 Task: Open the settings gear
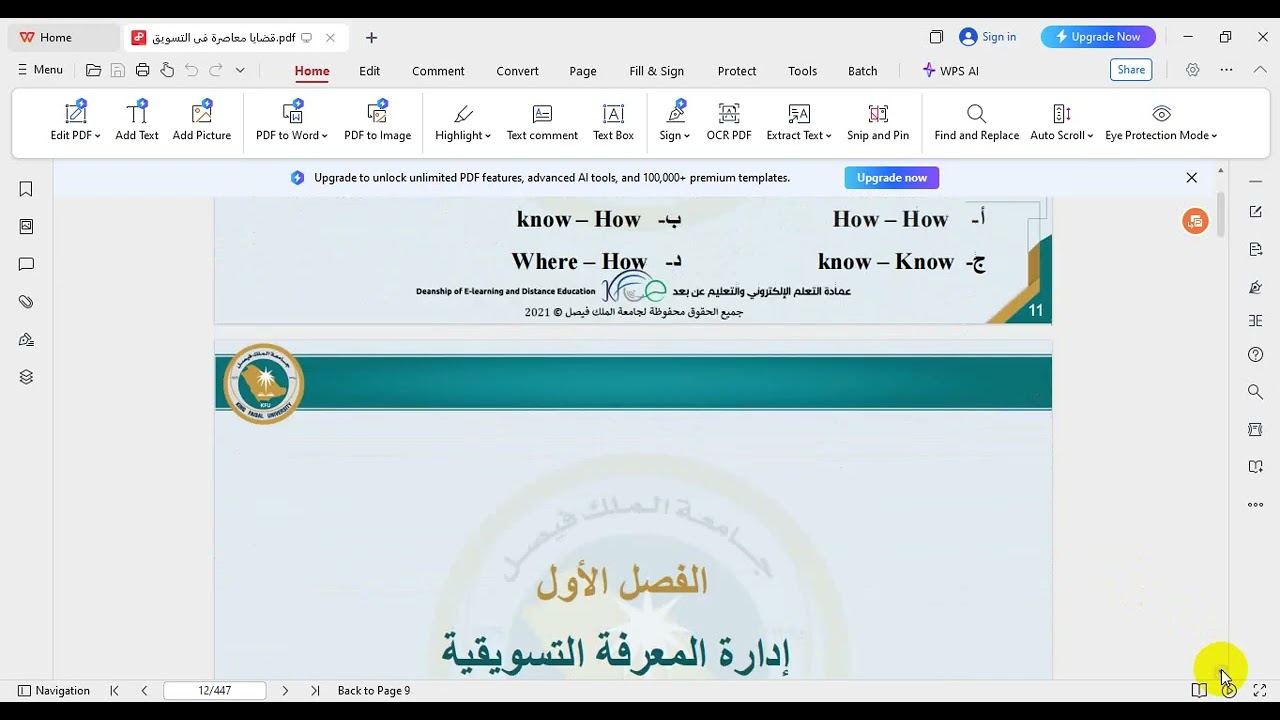click(x=1192, y=70)
